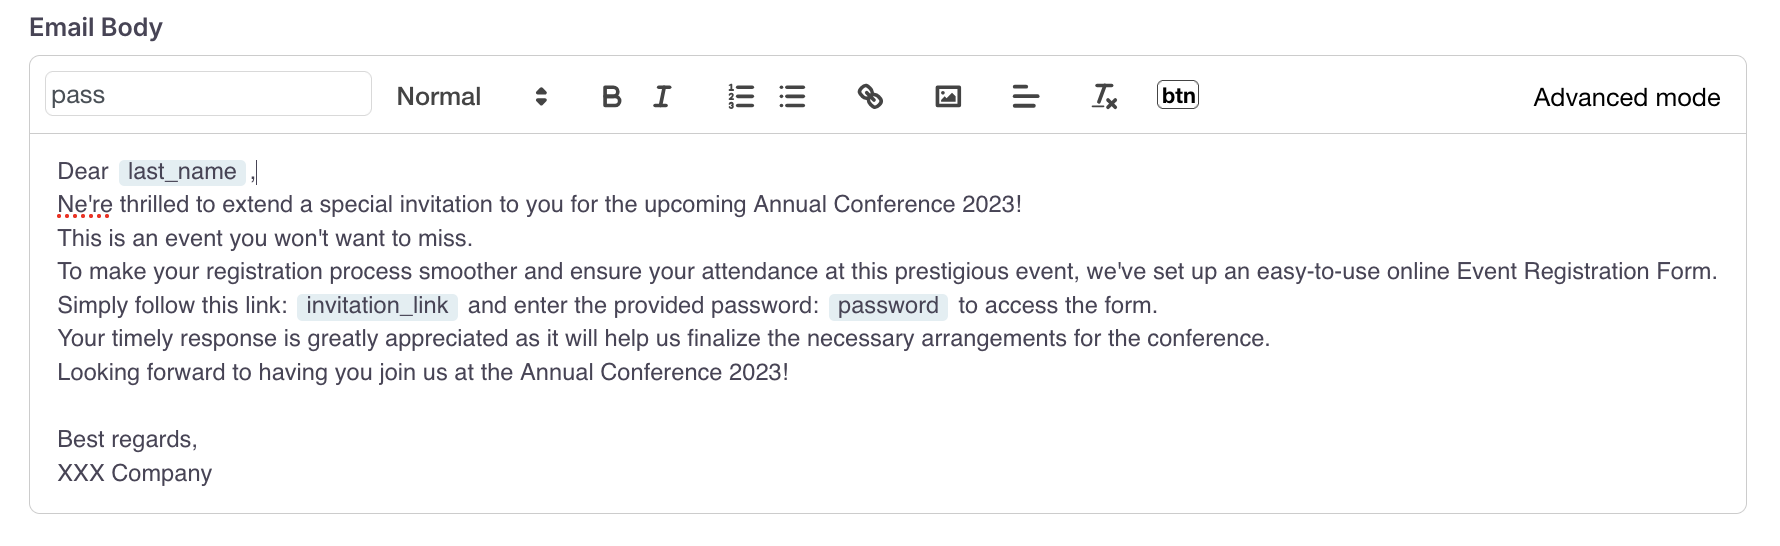1780x546 pixels.
Task: Open the Normal text style dropdown
Action: pos(472,97)
